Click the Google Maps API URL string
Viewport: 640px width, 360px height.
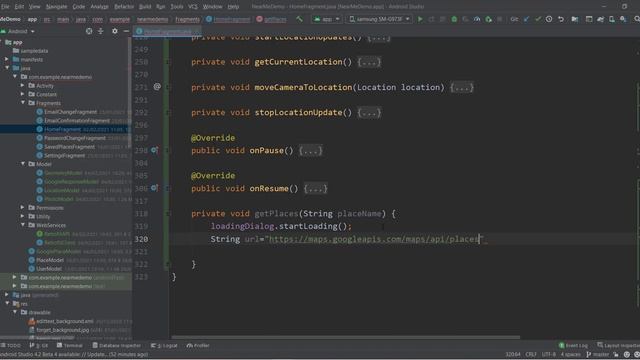click(x=374, y=239)
